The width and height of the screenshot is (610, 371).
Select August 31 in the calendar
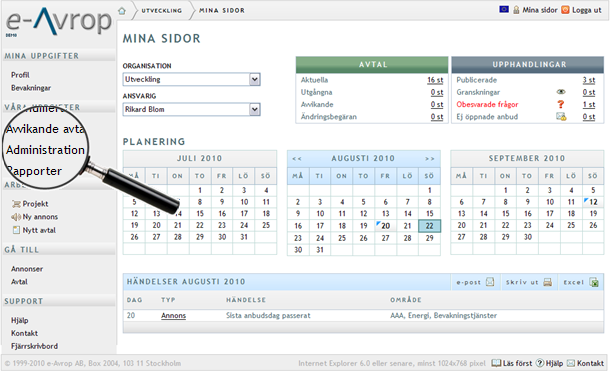click(320, 250)
